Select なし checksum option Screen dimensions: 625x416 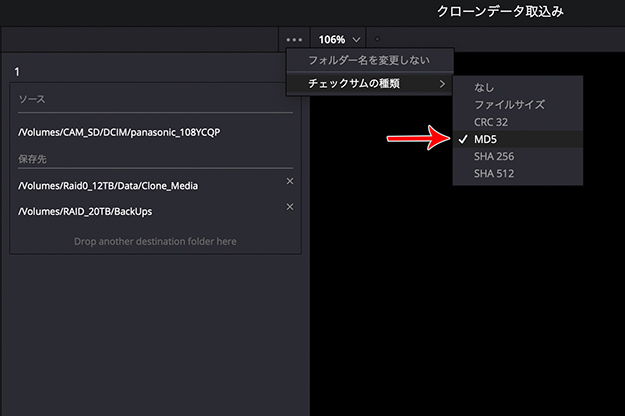484,88
